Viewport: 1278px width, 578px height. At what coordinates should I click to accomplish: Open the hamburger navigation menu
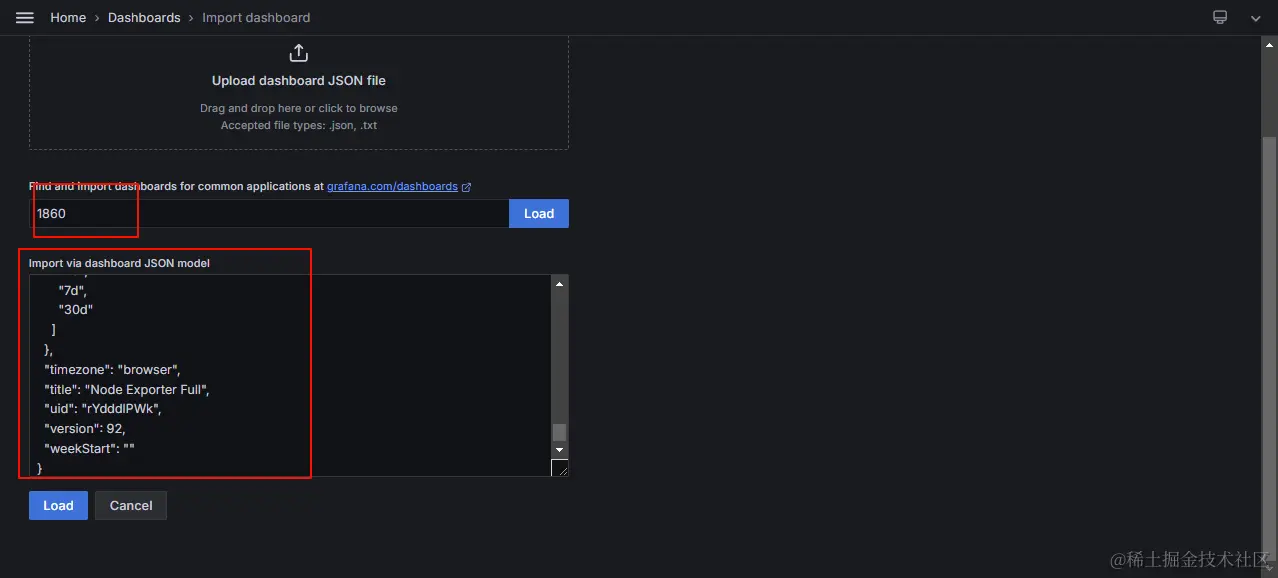[25, 18]
